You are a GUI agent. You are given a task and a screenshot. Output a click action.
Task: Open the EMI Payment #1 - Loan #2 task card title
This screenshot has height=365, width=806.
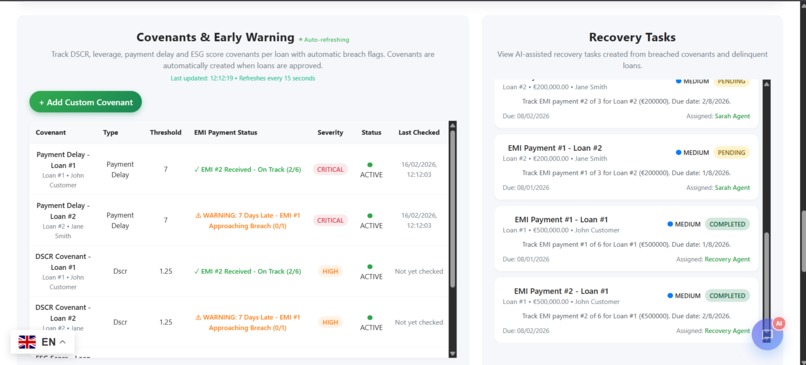pos(554,148)
